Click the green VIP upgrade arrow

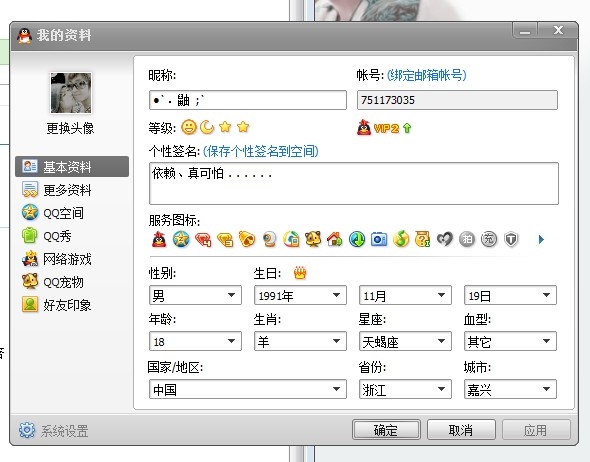point(407,128)
